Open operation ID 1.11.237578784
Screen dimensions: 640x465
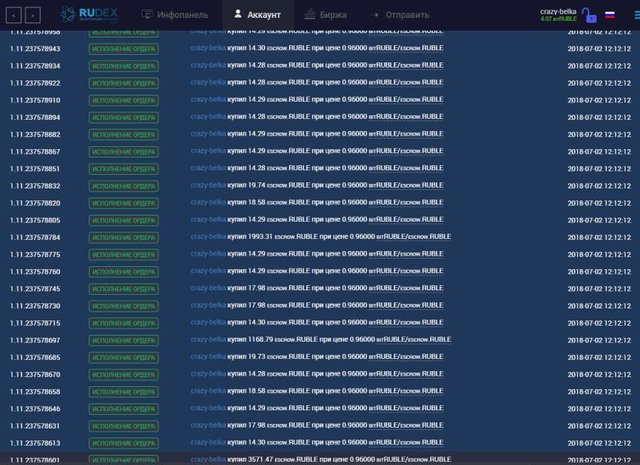click(x=35, y=238)
